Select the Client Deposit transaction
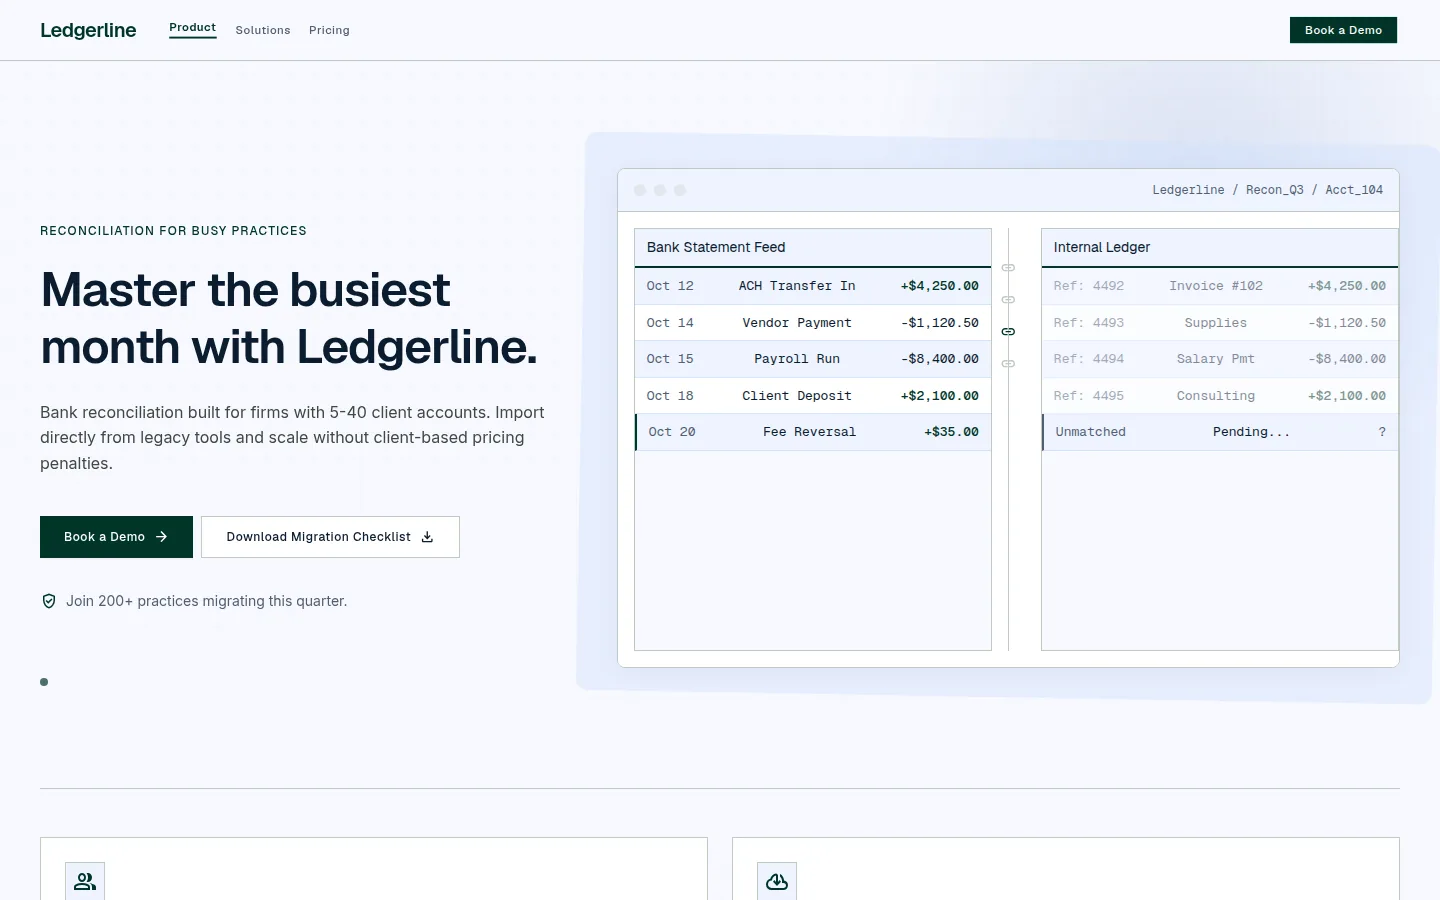The height and width of the screenshot is (900, 1440). point(813,396)
